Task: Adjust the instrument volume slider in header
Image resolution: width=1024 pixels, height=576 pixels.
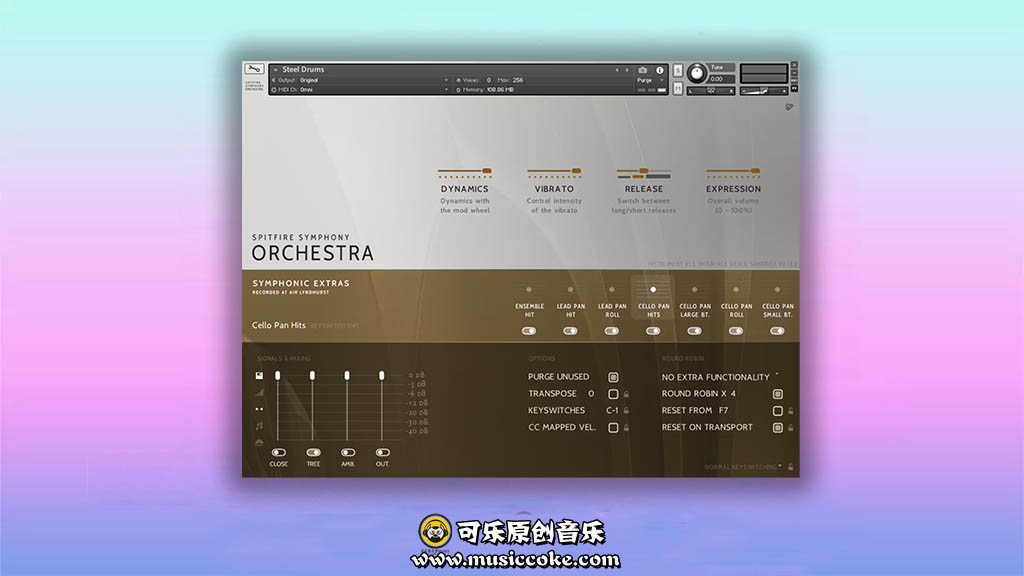Action: click(763, 91)
